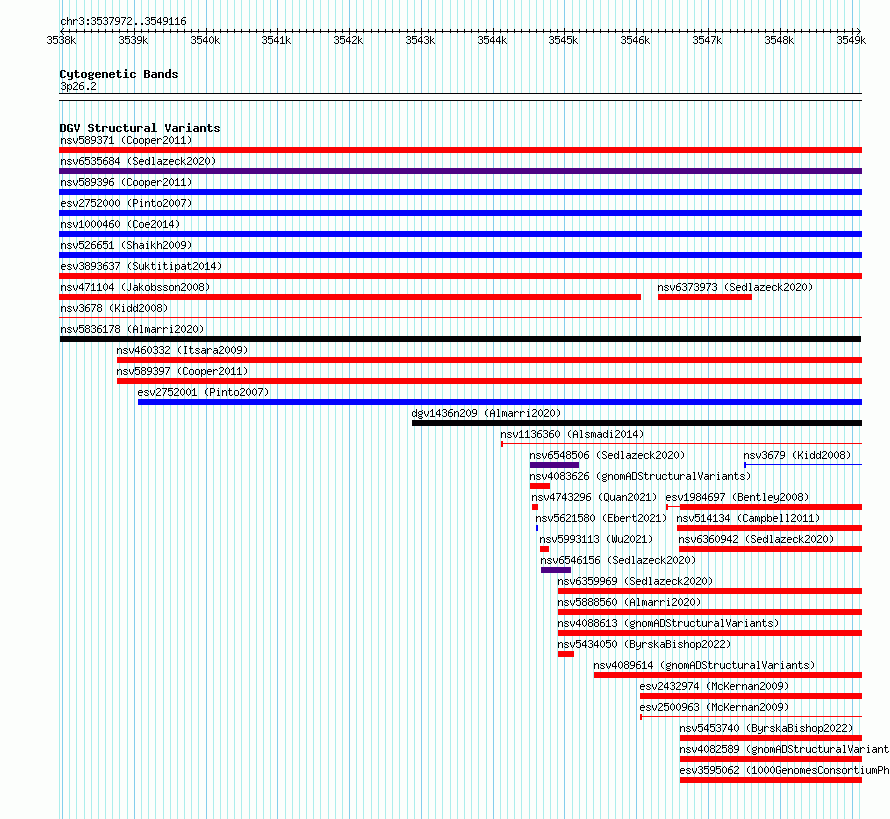
Task: Open nsv5888560 (Almarri2020) label
Action: pos(629,602)
